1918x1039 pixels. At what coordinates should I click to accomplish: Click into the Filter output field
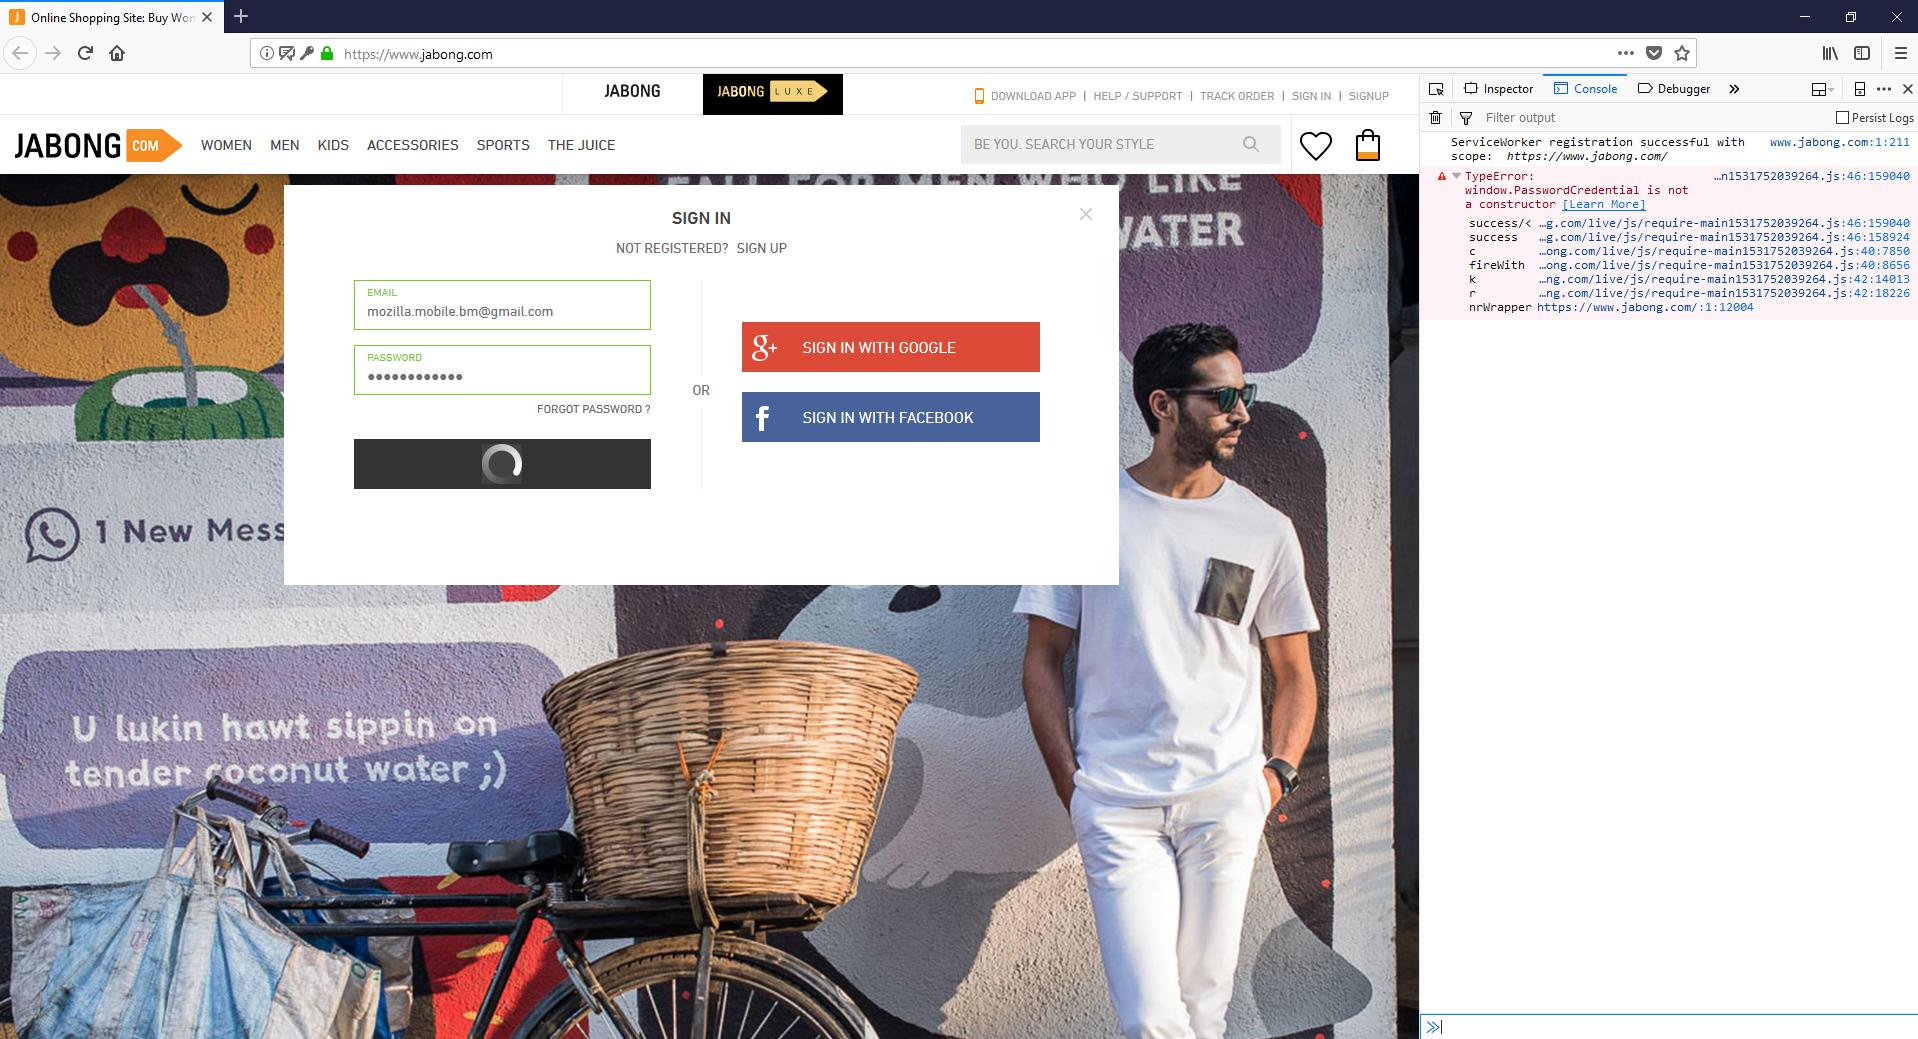pos(1640,118)
